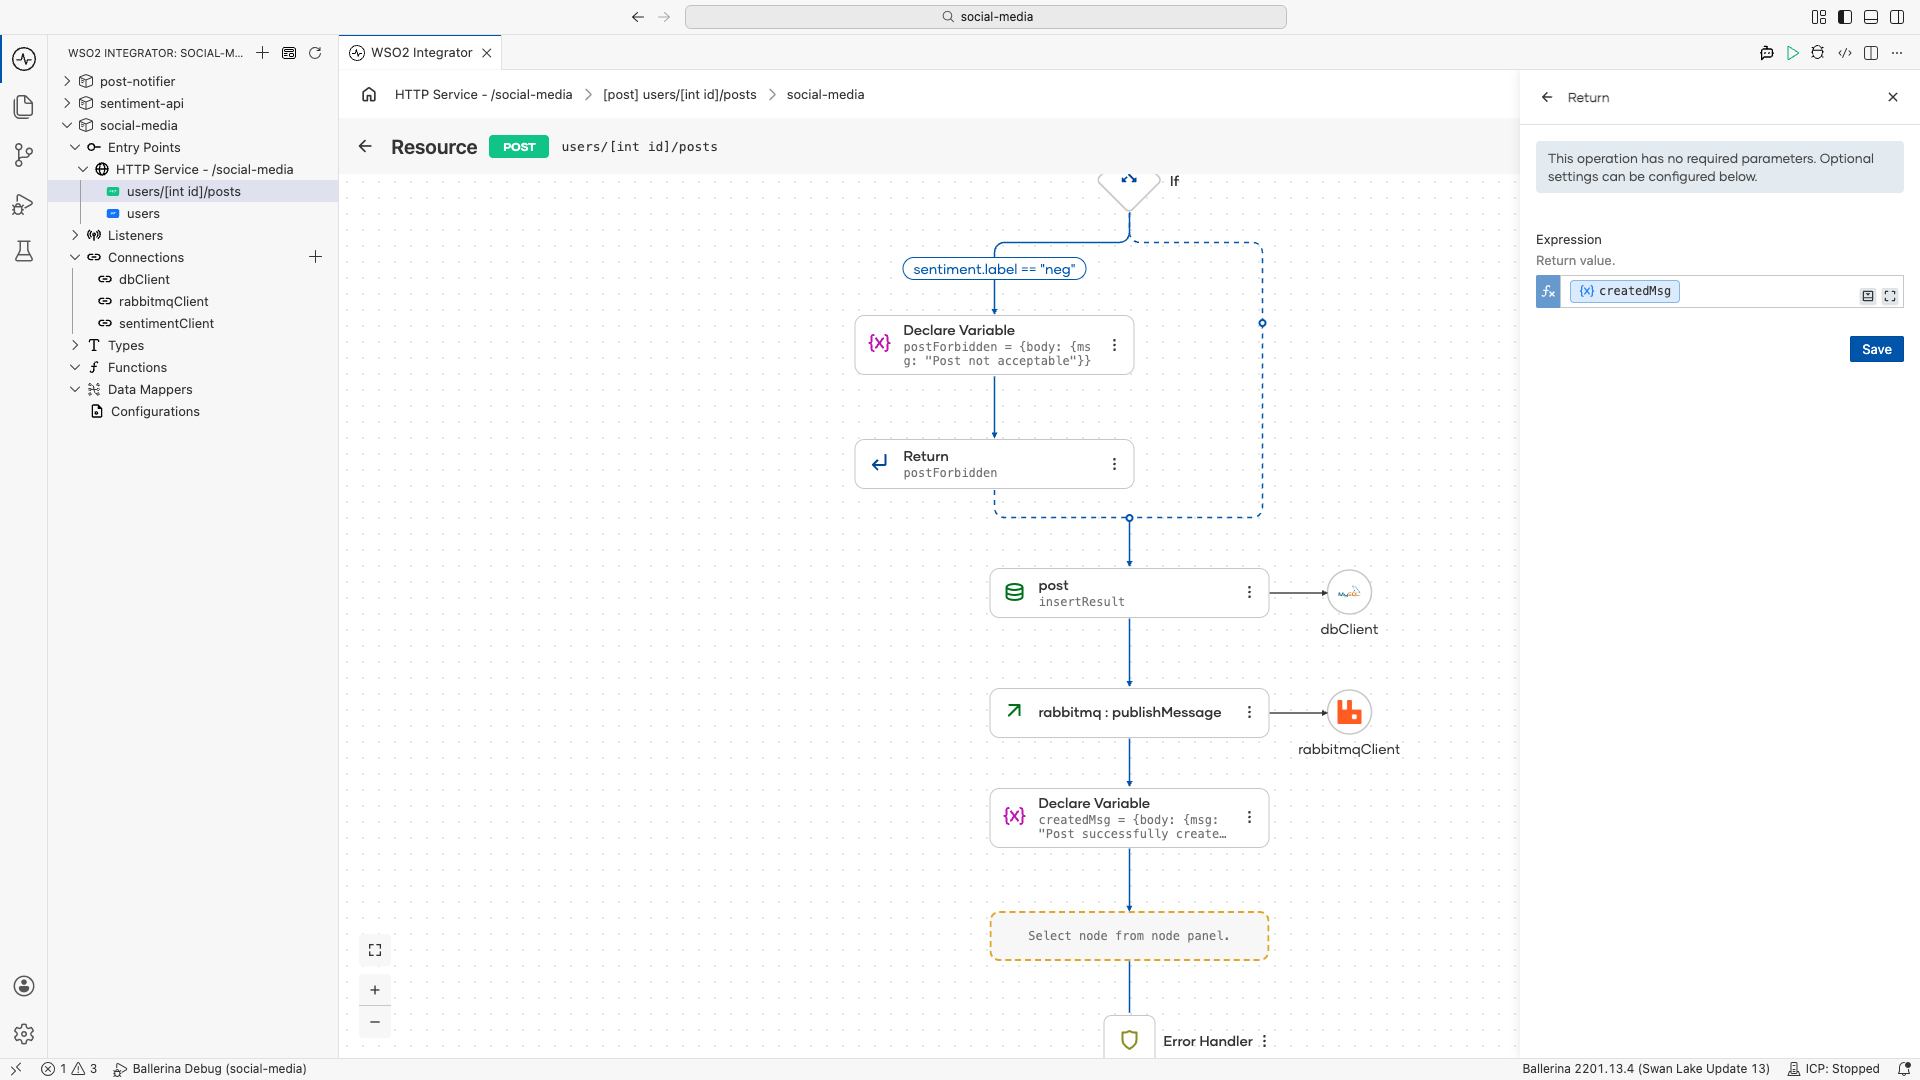Expand the sentiment-api project
Image resolution: width=1920 pixels, height=1080 pixels.
[67, 103]
